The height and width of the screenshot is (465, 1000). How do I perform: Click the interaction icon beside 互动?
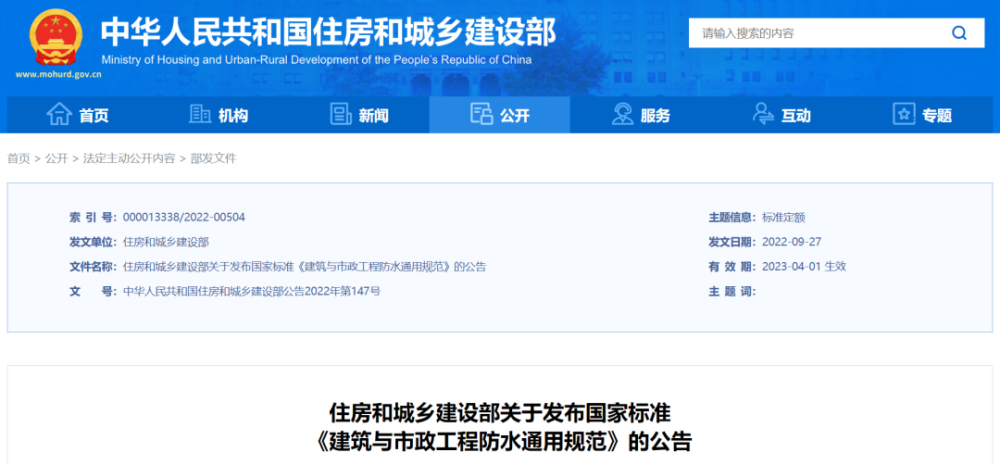tap(763, 115)
